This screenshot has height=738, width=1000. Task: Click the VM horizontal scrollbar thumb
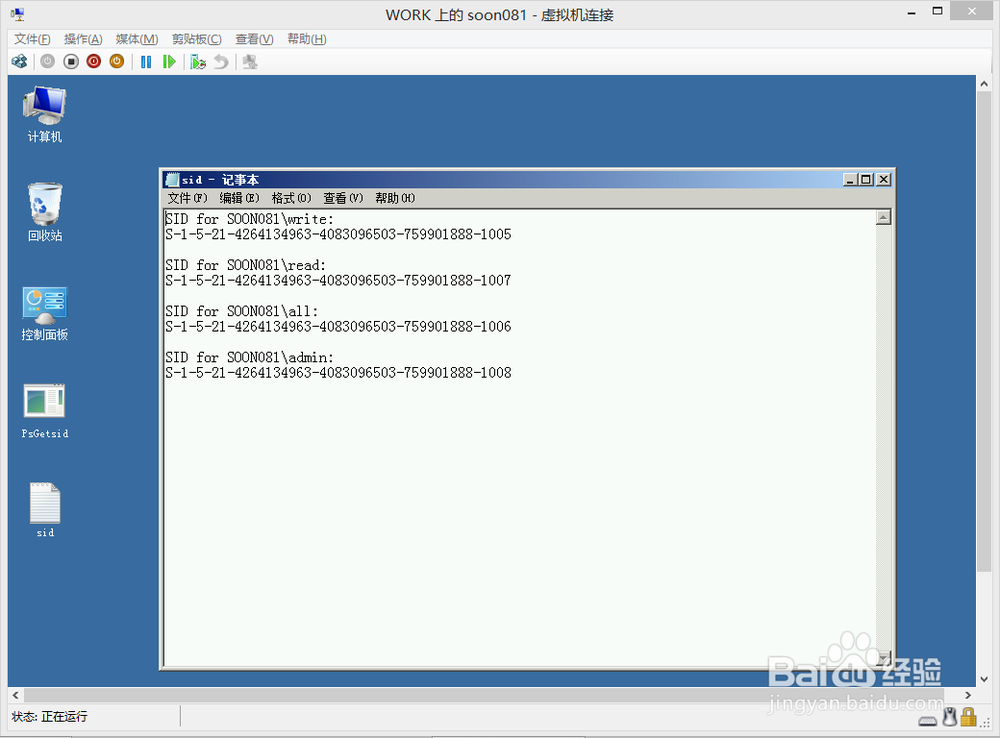tap(483, 695)
